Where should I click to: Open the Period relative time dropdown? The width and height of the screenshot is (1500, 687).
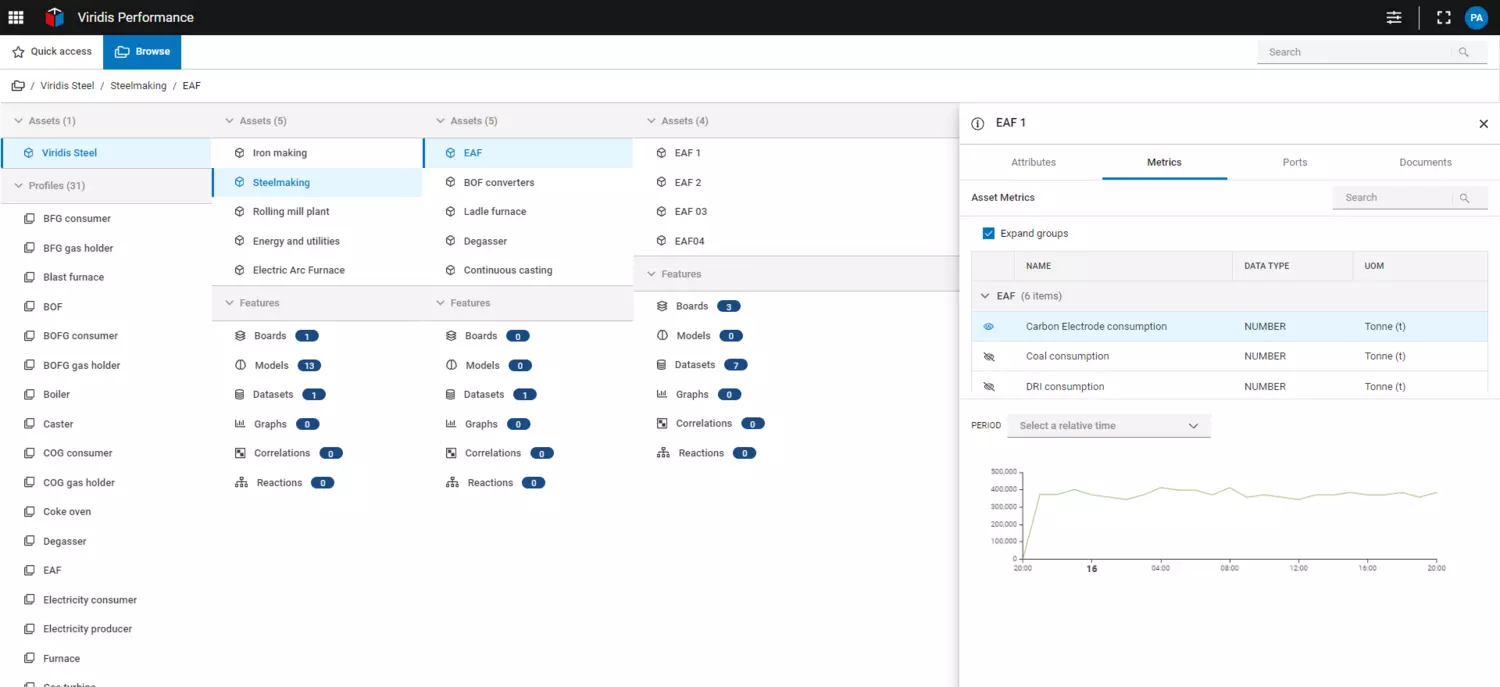click(1108, 426)
